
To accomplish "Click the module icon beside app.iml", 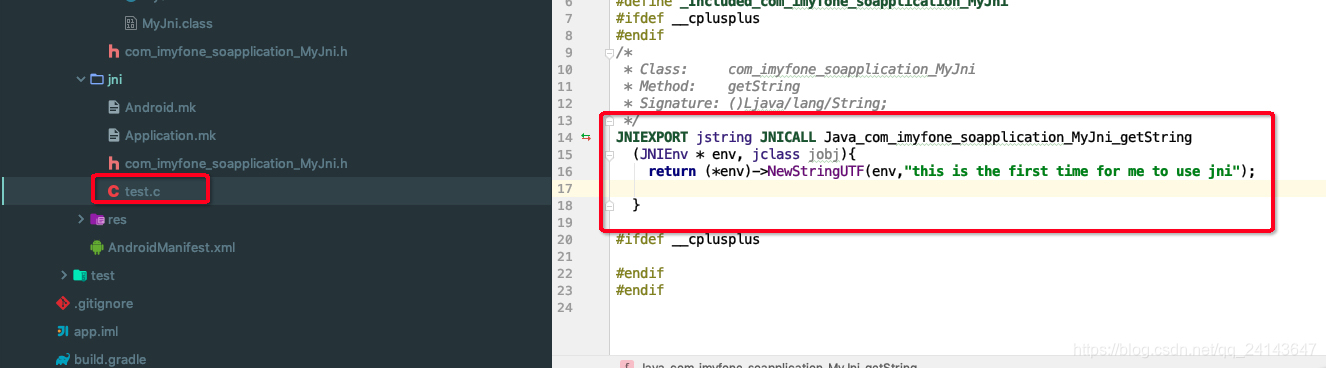I will coord(63,331).
